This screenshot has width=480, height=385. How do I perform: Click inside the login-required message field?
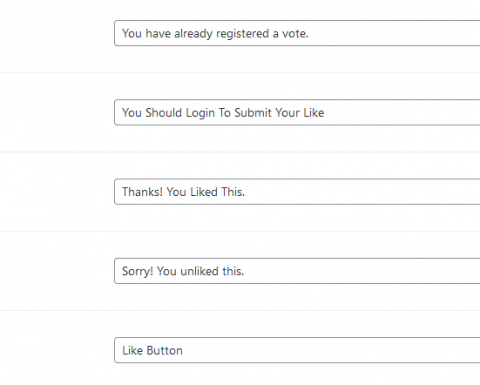[x=297, y=112]
